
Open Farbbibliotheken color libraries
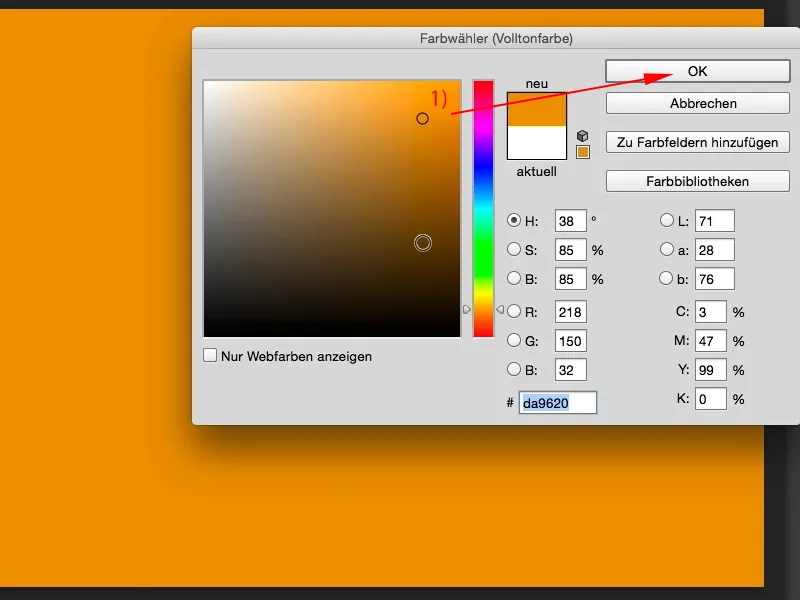coord(697,181)
